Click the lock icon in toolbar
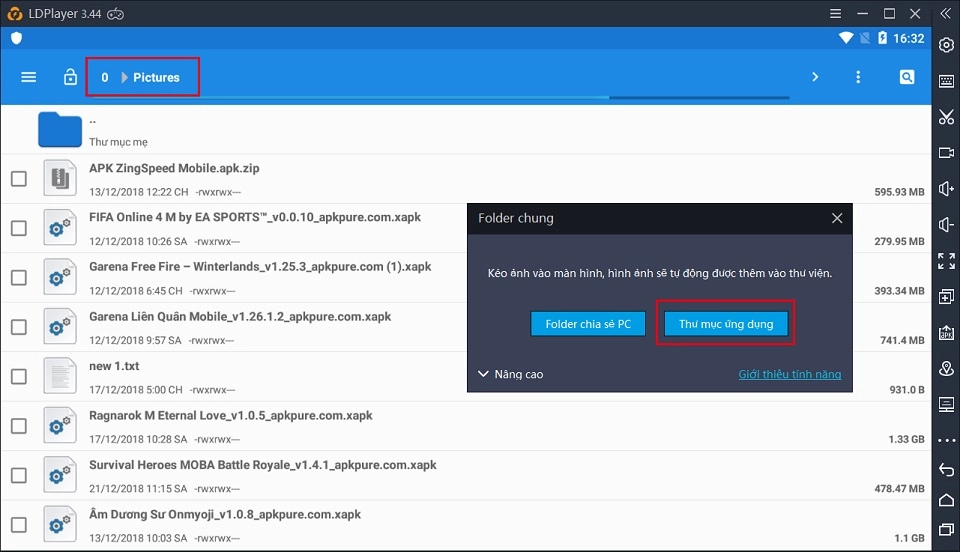The height and width of the screenshot is (552, 960). [70, 77]
